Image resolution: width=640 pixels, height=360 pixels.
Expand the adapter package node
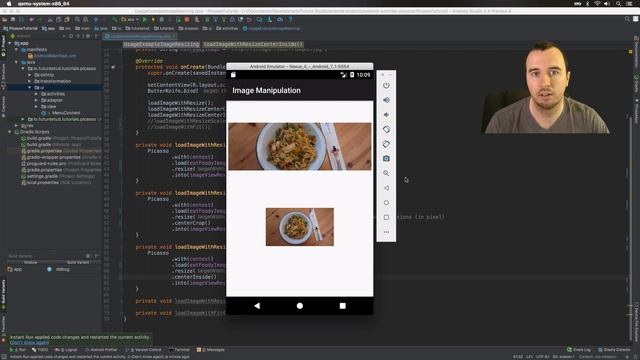tap(36, 100)
